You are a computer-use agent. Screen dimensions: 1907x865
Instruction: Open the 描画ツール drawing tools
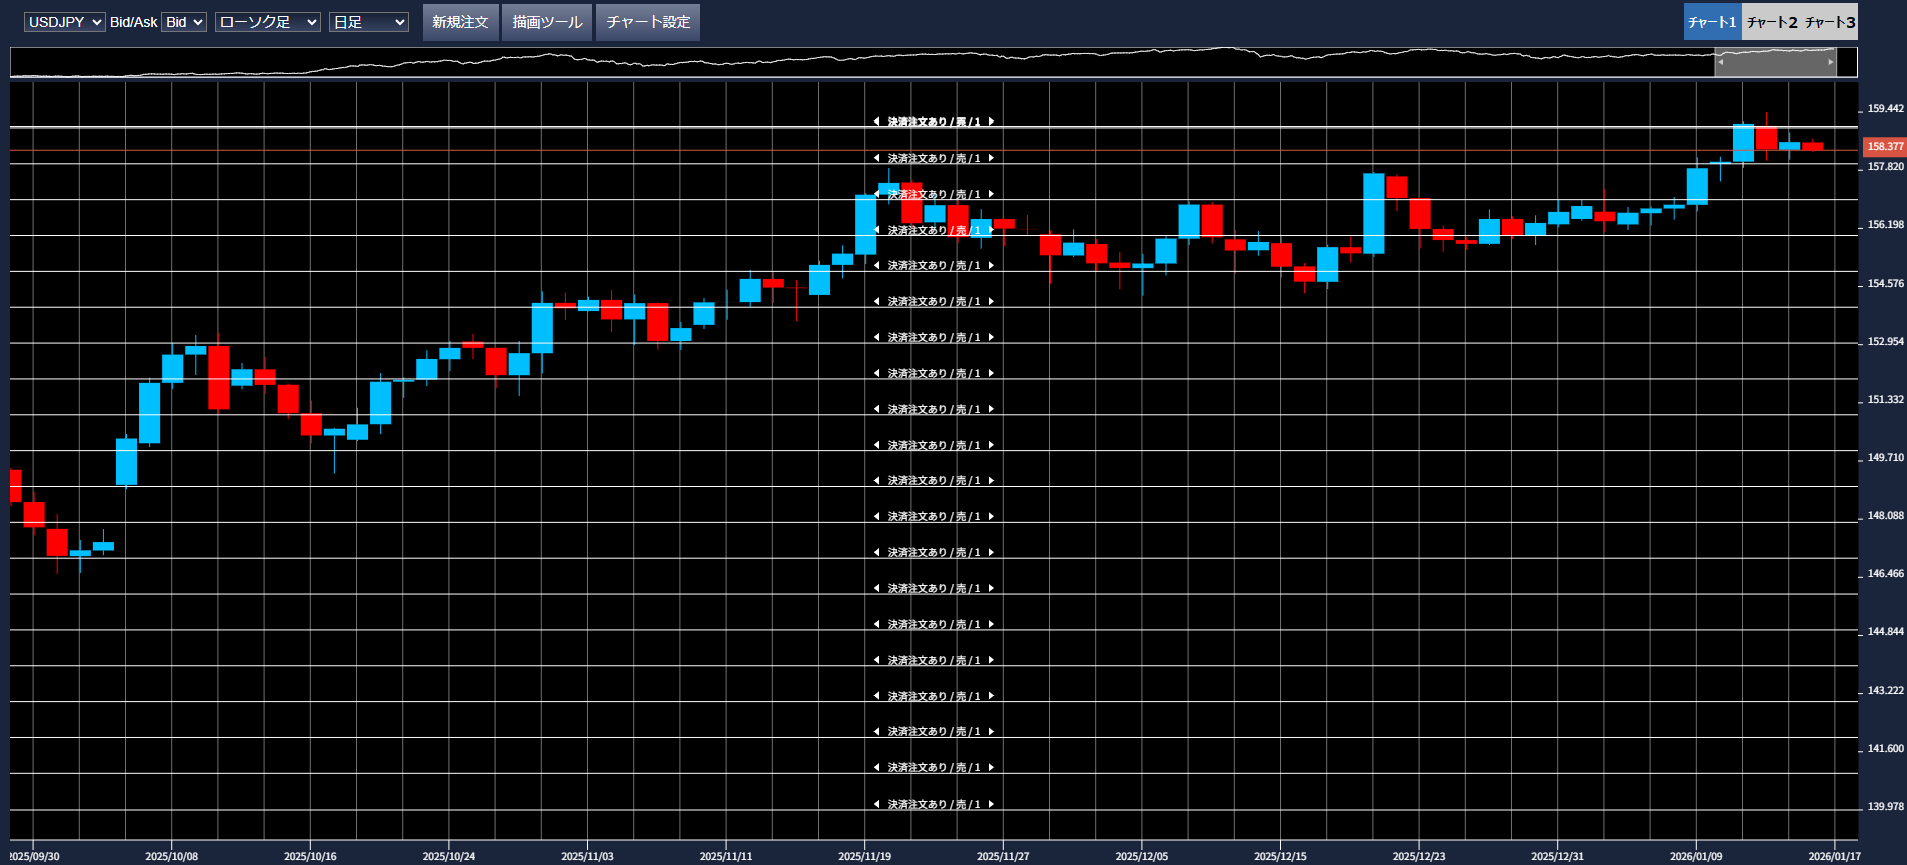[547, 22]
